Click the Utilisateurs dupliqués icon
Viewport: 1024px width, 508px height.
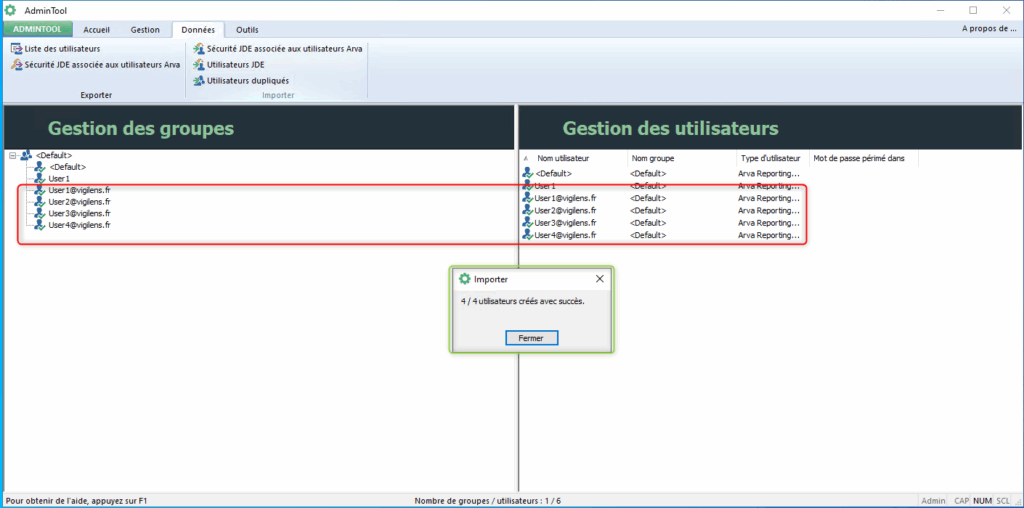(x=199, y=80)
